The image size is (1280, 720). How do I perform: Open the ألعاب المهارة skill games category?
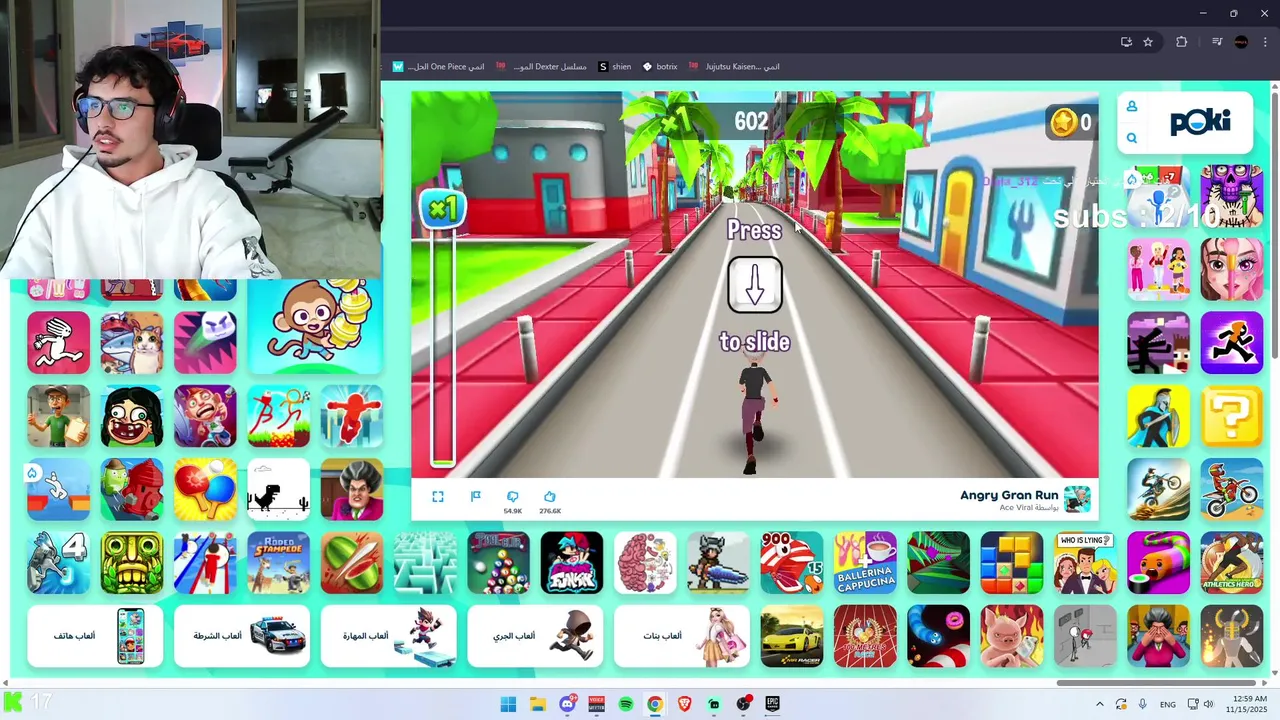[389, 636]
